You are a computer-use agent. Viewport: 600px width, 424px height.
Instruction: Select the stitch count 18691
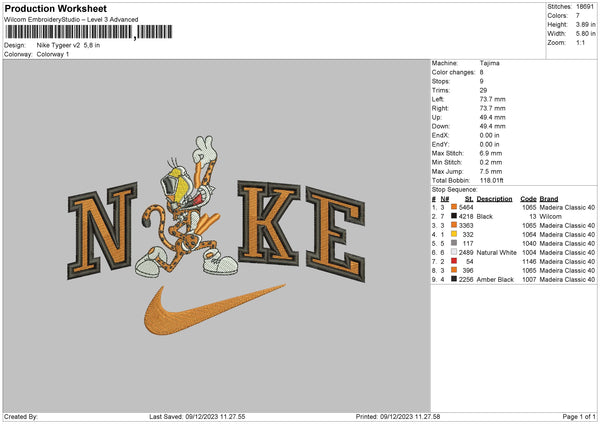pyautogui.click(x=585, y=7)
